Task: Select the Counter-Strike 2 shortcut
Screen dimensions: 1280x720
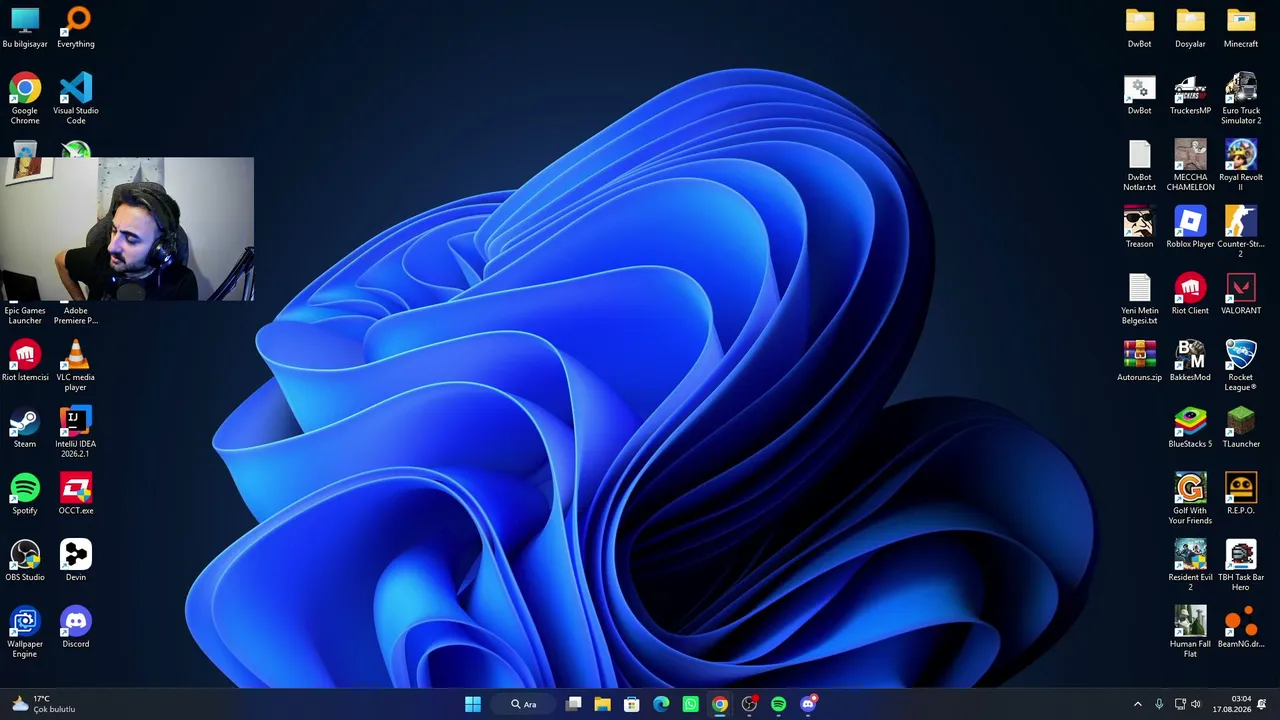Action: coord(1241,233)
